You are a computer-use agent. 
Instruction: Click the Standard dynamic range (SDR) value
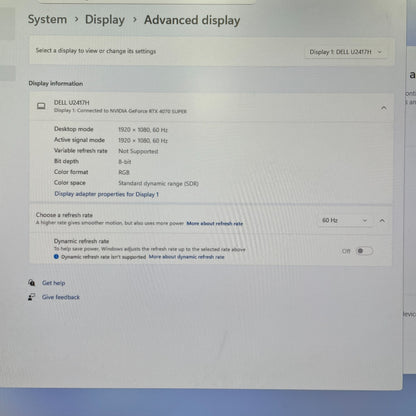click(x=158, y=183)
